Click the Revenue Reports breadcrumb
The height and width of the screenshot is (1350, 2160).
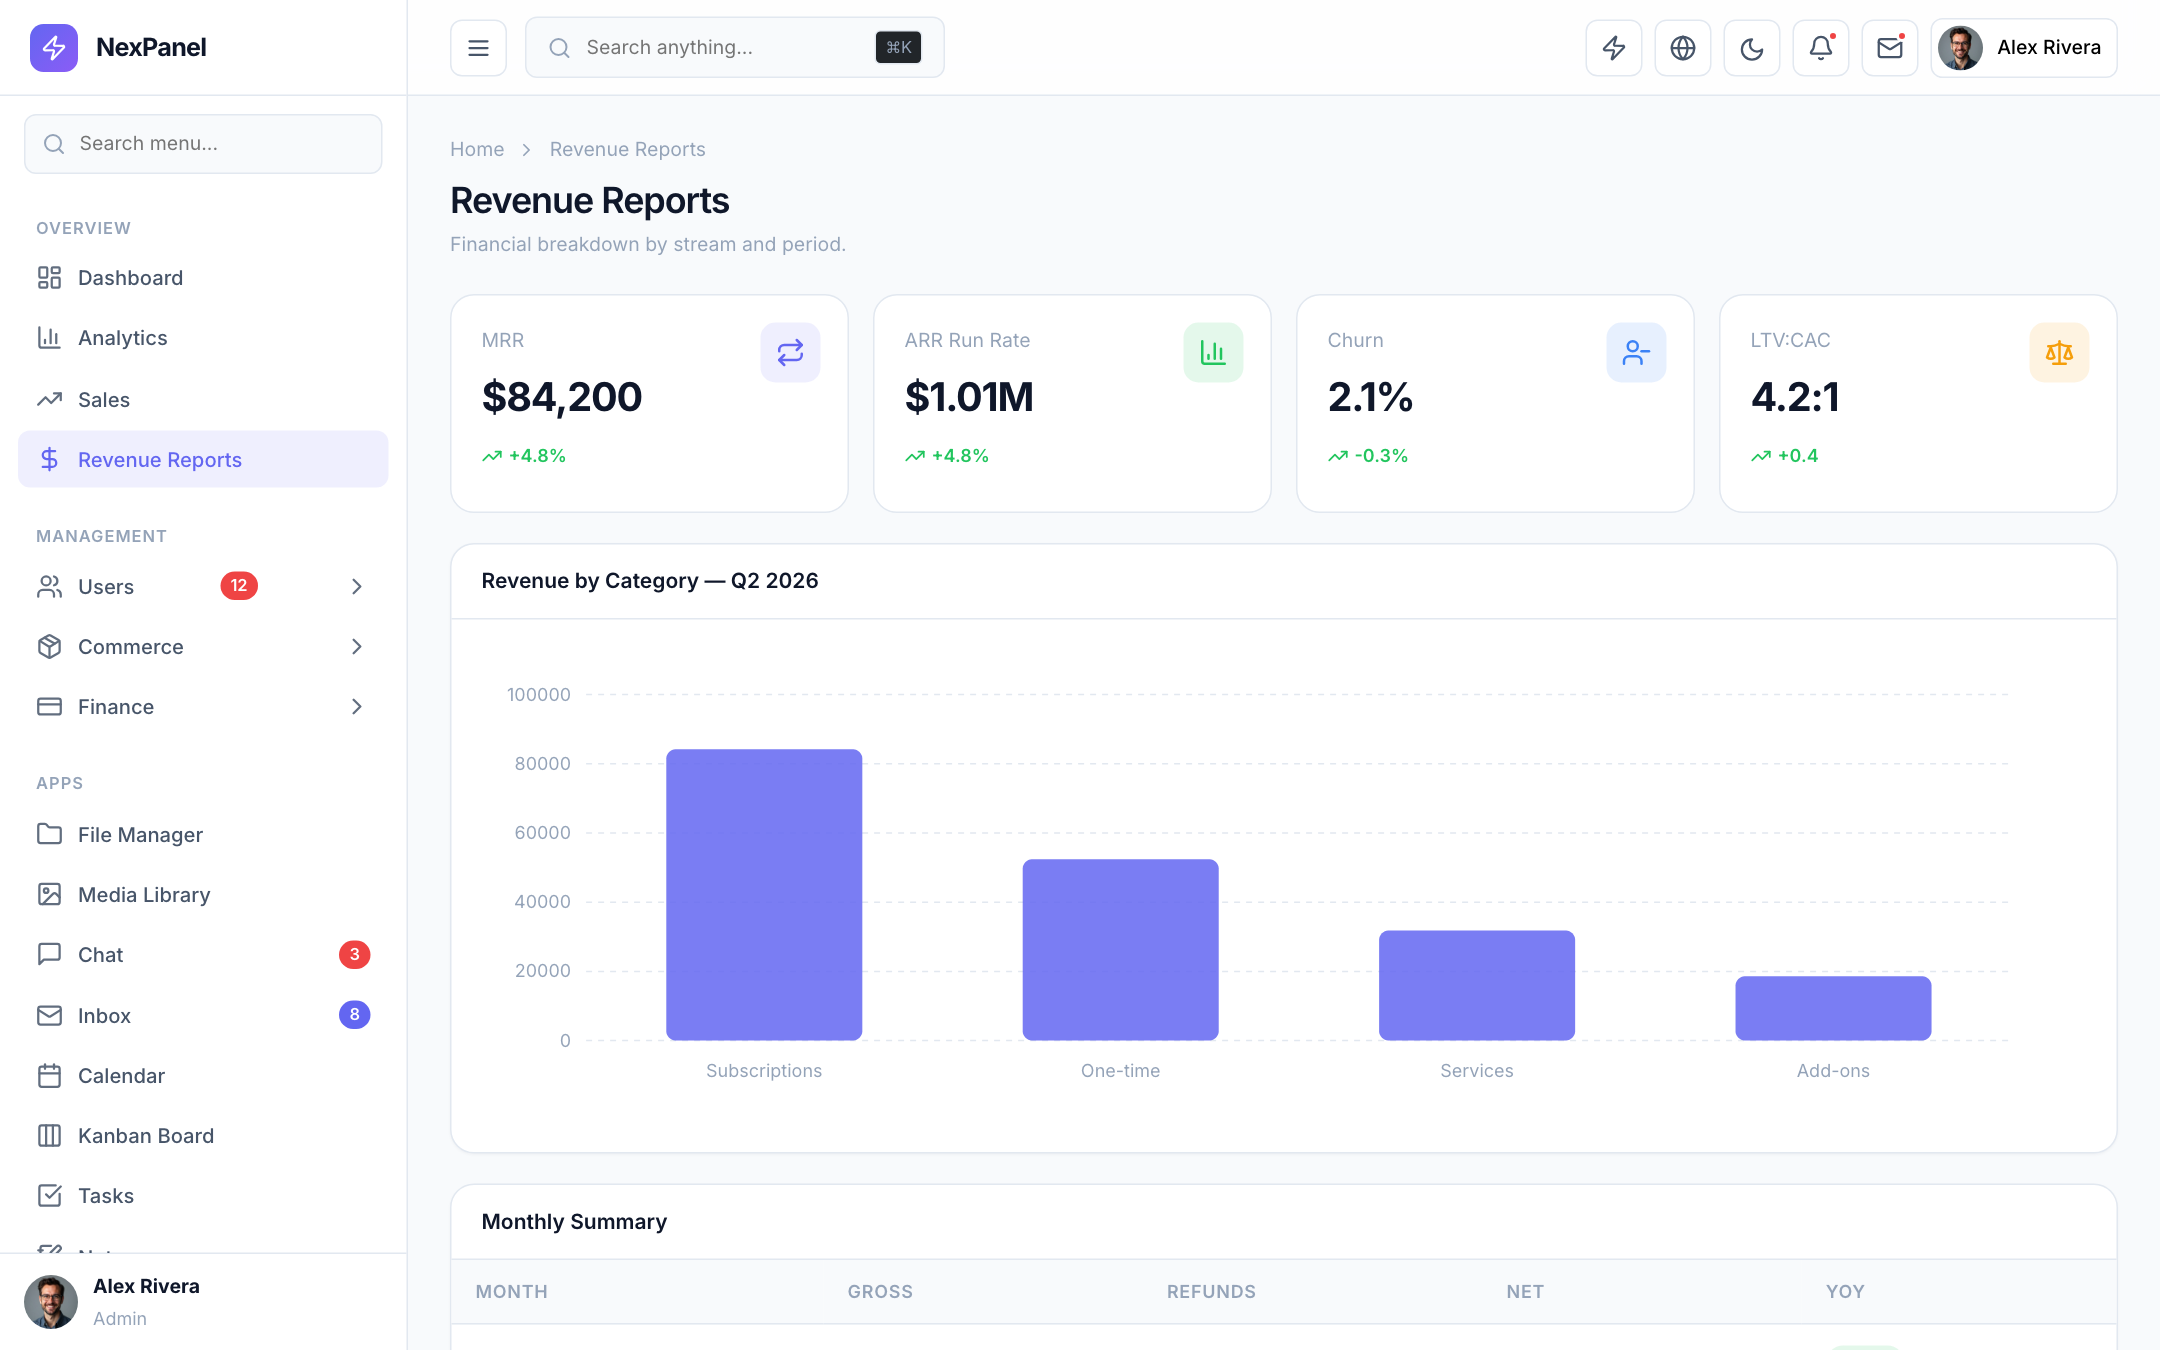[627, 149]
